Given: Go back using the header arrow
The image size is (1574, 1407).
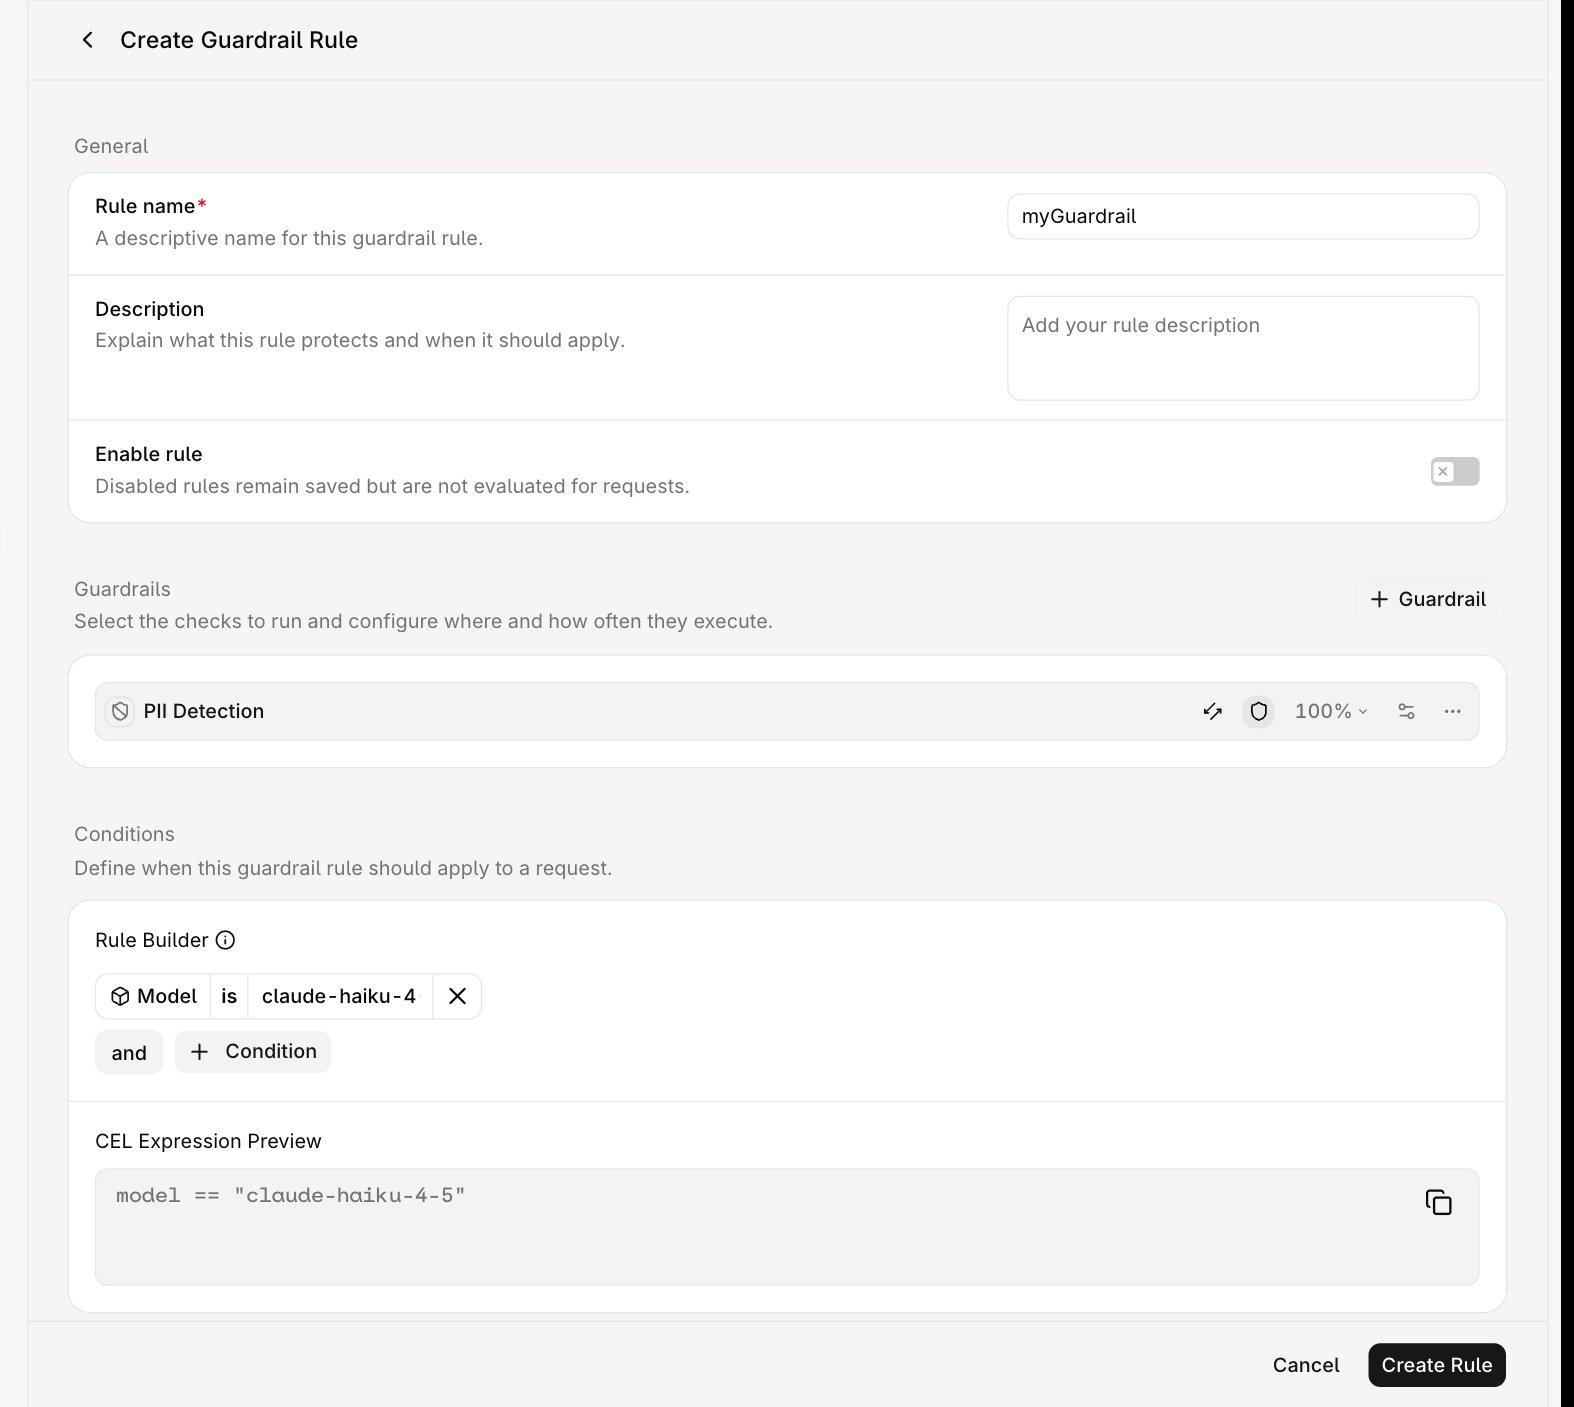Looking at the screenshot, I should coord(88,40).
